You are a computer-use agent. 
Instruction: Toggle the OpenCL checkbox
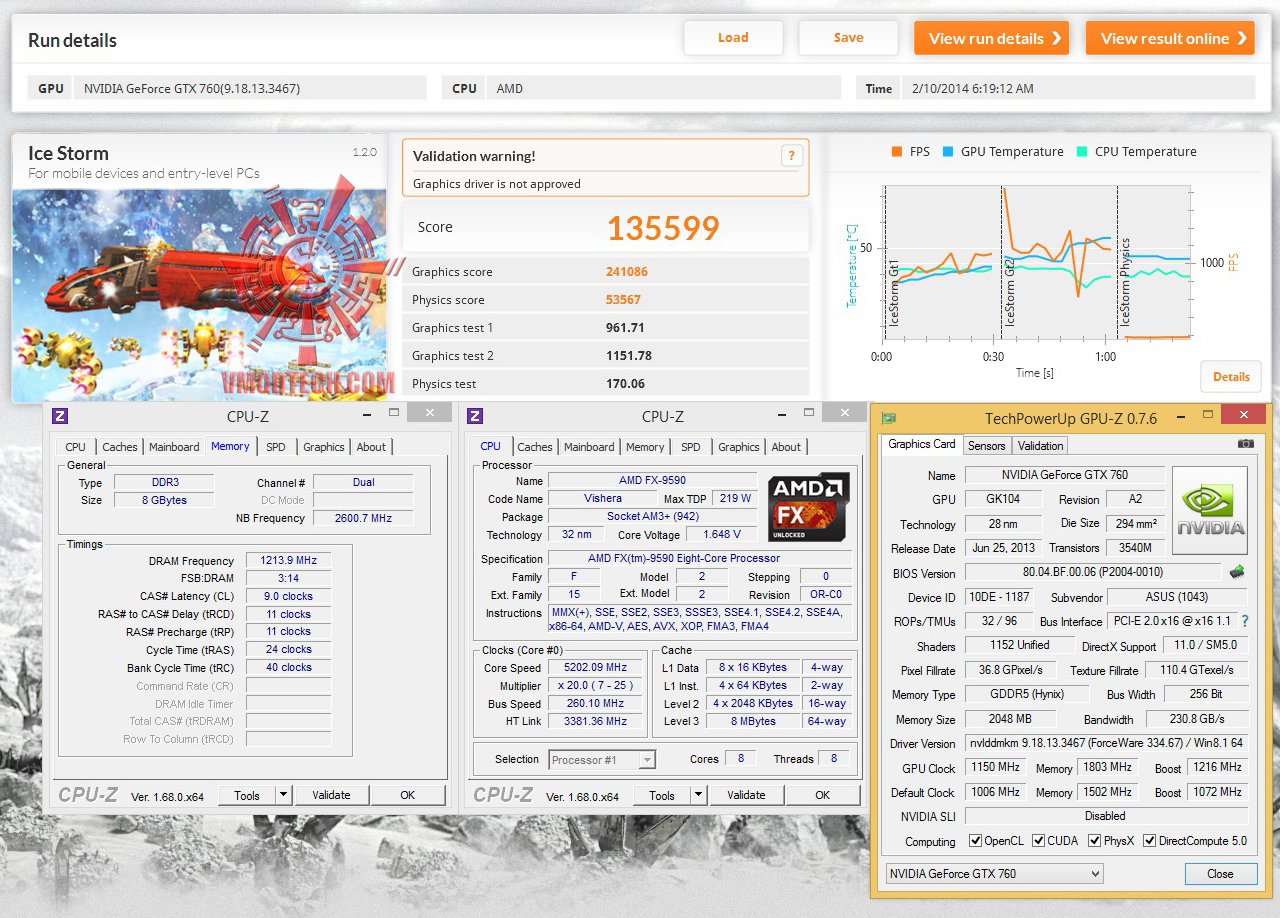pyautogui.click(x=975, y=841)
